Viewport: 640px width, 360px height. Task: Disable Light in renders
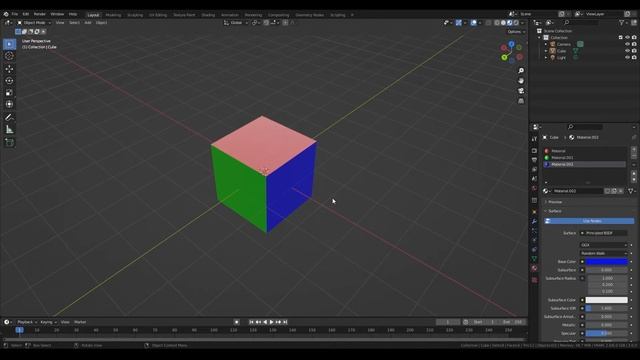[634, 58]
